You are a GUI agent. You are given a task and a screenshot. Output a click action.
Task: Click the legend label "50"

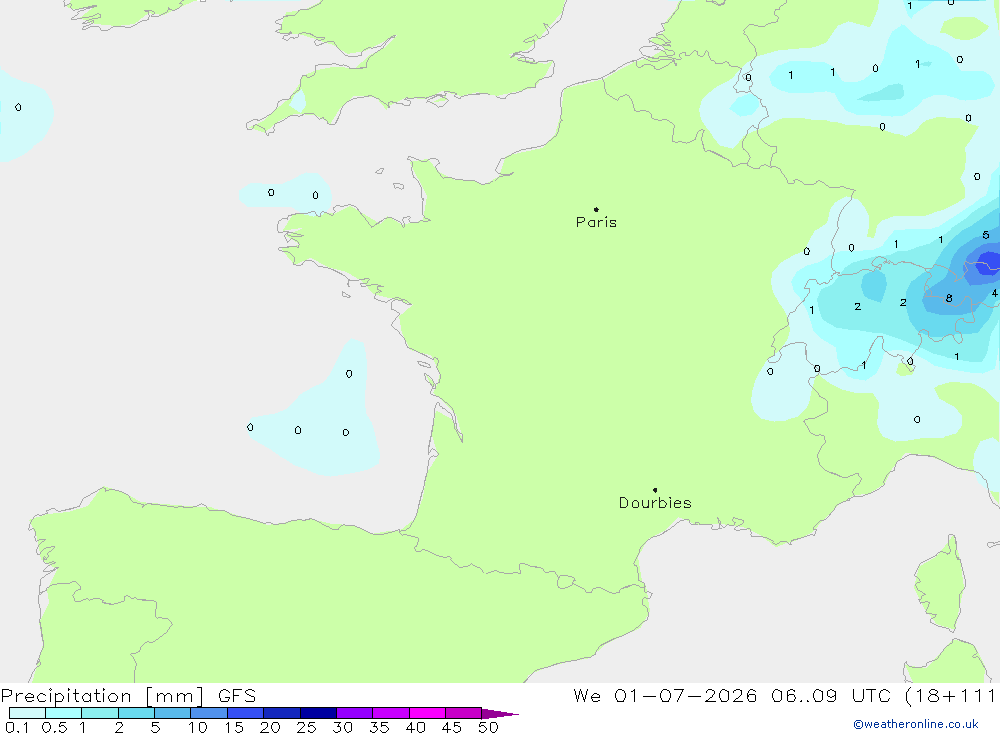point(488,727)
